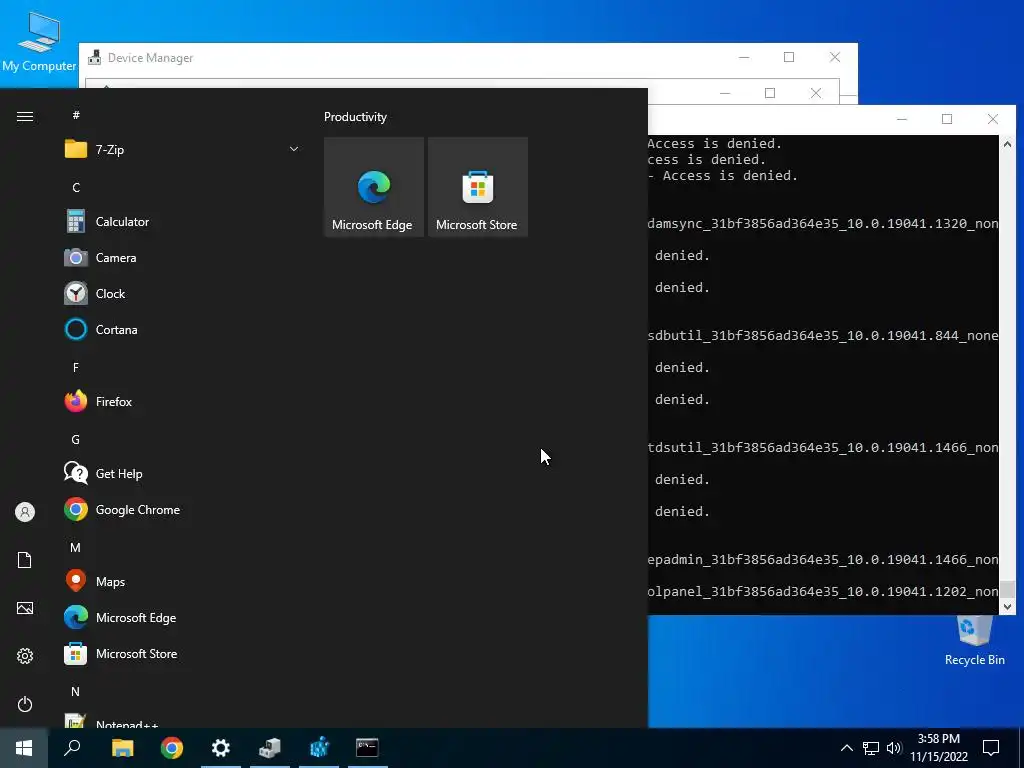Open My Computer desktop icon
1024x768 pixels.
39,40
